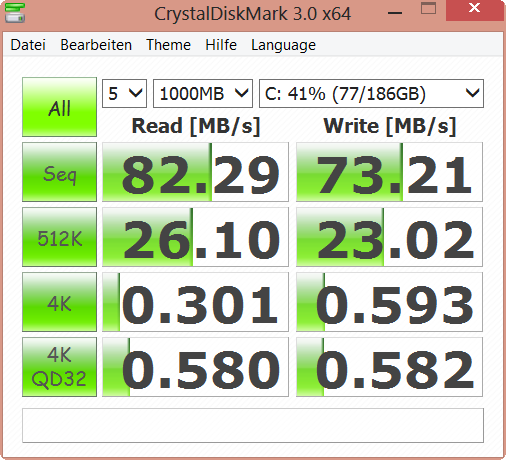The width and height of the screenshot is (506, 460).
Task: Run all benchmarks with the All button
Action: pyautogui.click(x=59, y=107)
